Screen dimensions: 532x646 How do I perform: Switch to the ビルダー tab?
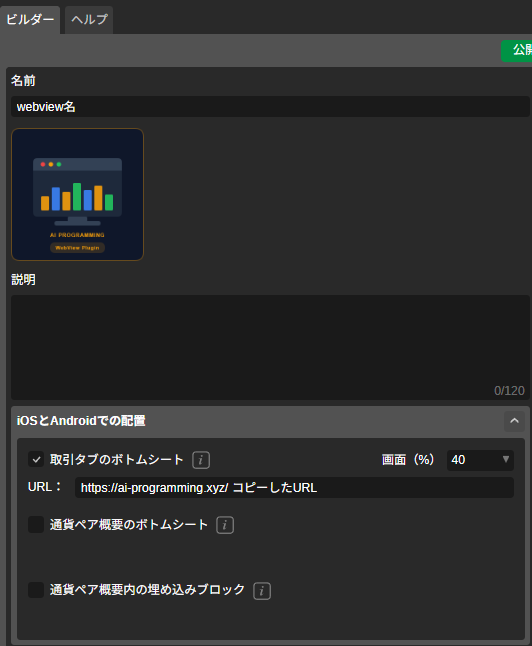(x=30, y=20)
